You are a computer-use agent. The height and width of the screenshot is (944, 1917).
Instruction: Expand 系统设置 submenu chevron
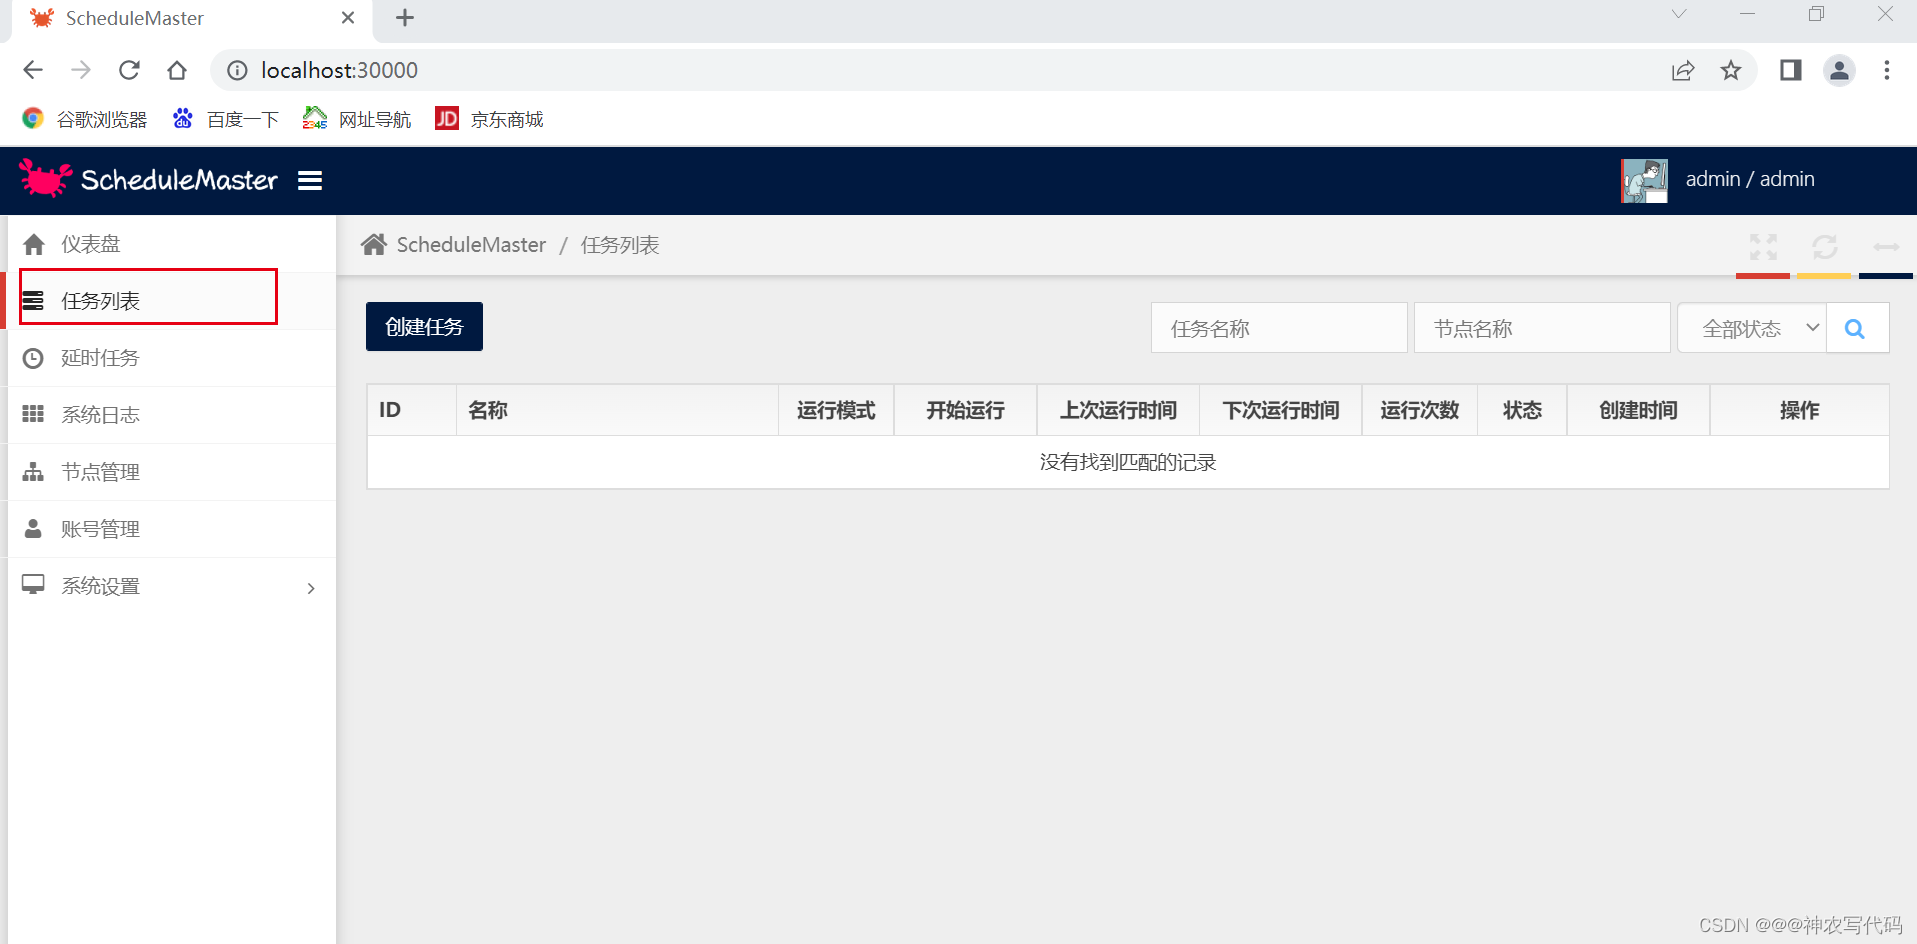311,588
